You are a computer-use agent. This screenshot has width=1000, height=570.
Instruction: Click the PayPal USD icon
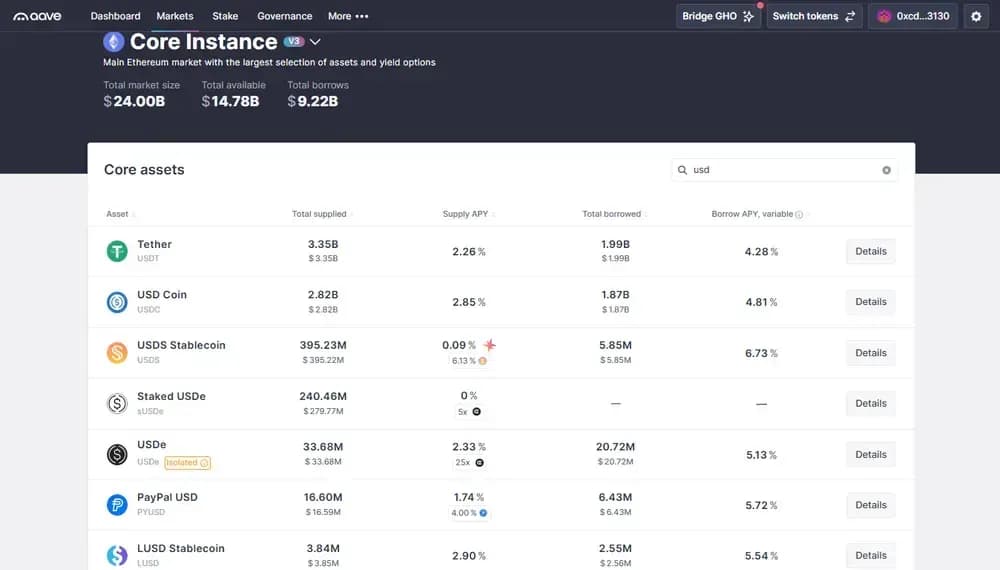pos(117,505)
